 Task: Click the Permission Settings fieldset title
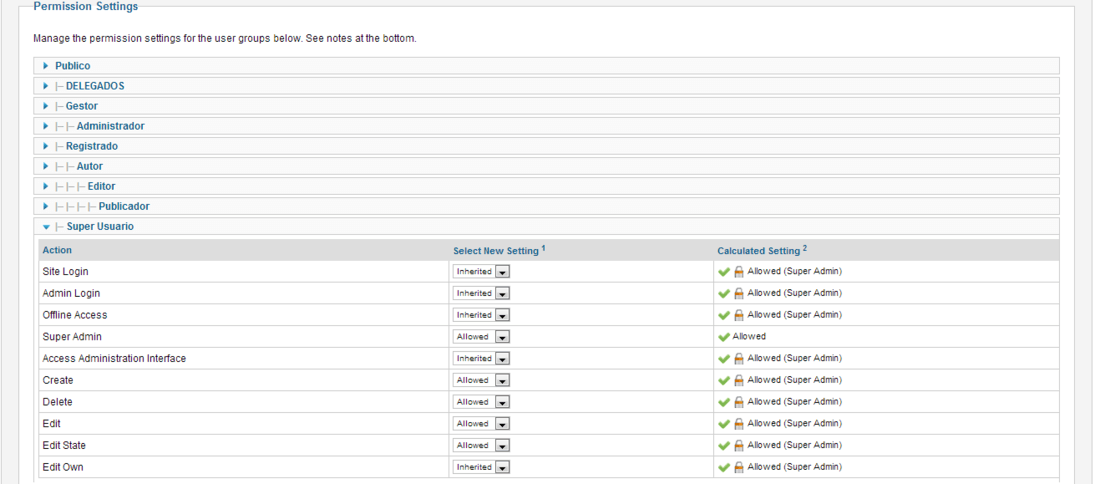click(x=86, y=6)
